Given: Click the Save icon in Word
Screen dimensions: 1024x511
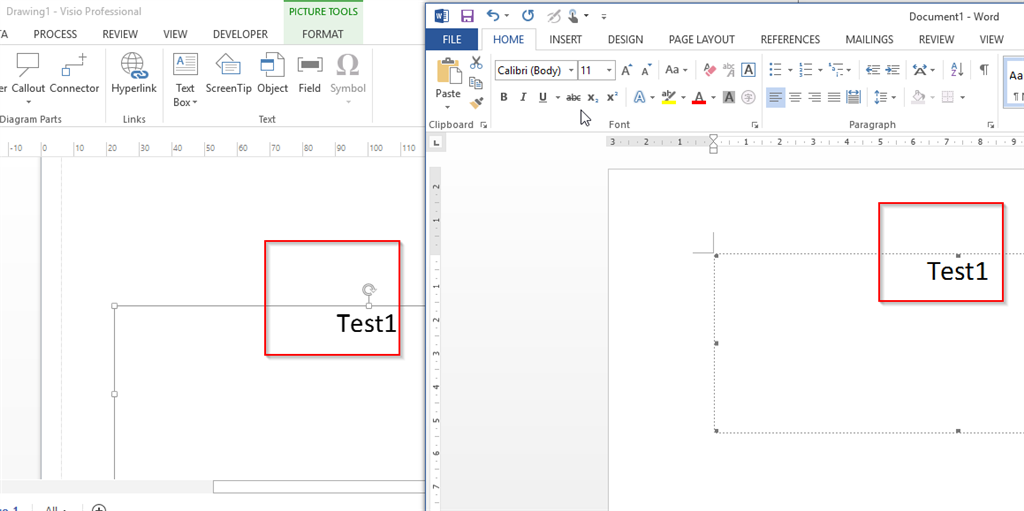Looking at the screenshot, I should [x=467, y=16].
